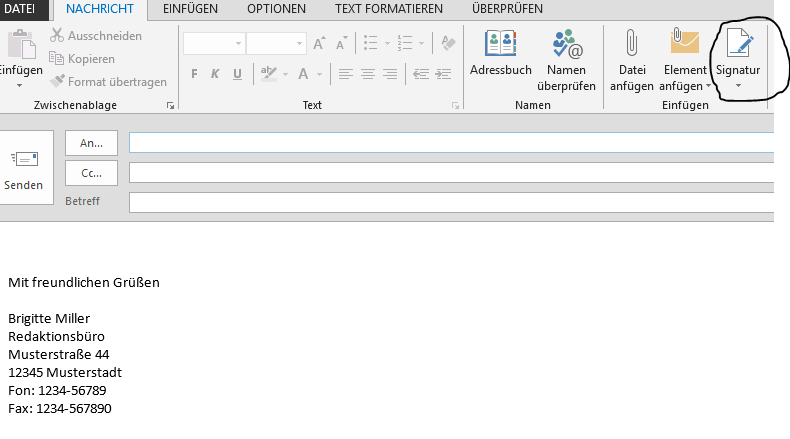Click the Cc... button
This screenshot has width=790, height=439.
[91, 173]
